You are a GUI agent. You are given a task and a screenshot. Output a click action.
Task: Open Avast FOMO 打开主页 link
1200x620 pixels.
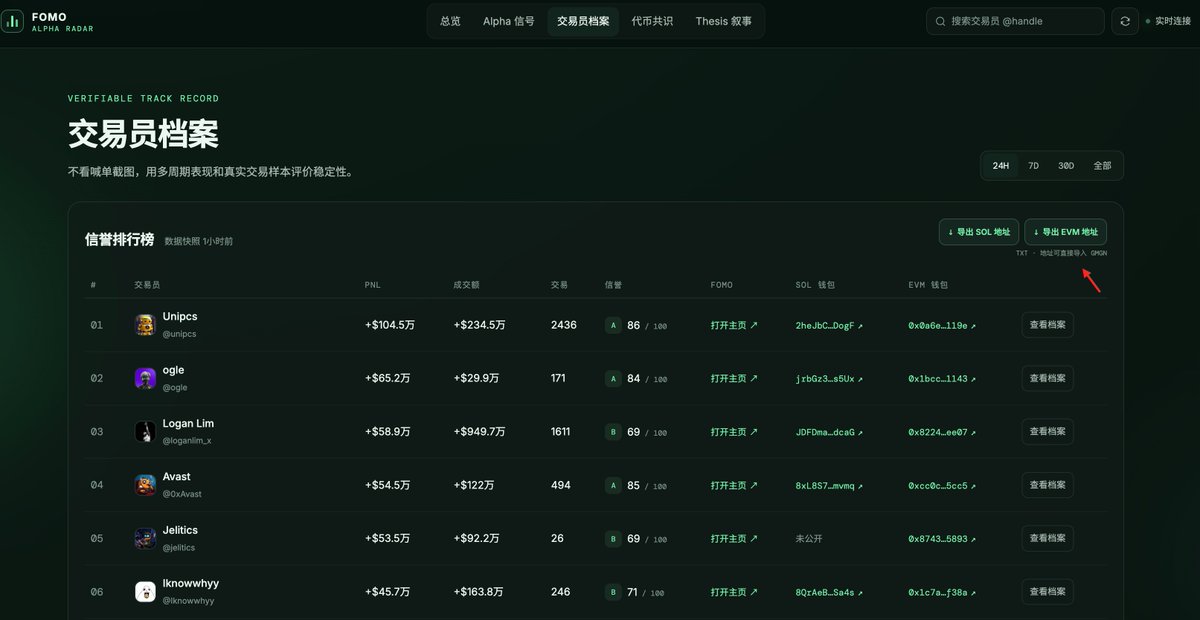[x=734, y=485]
